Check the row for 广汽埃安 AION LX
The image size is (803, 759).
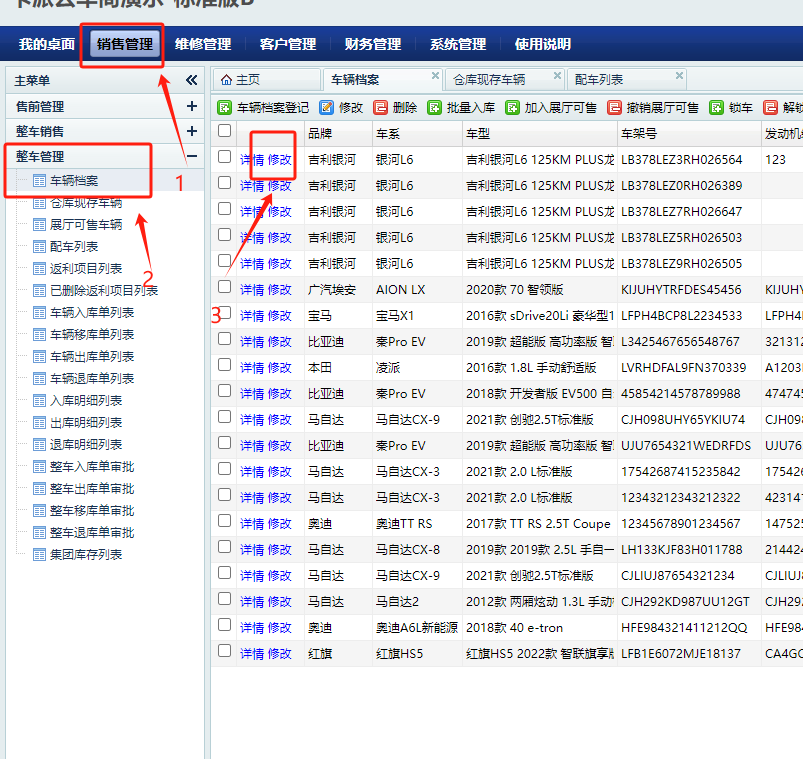coord(225,287)
